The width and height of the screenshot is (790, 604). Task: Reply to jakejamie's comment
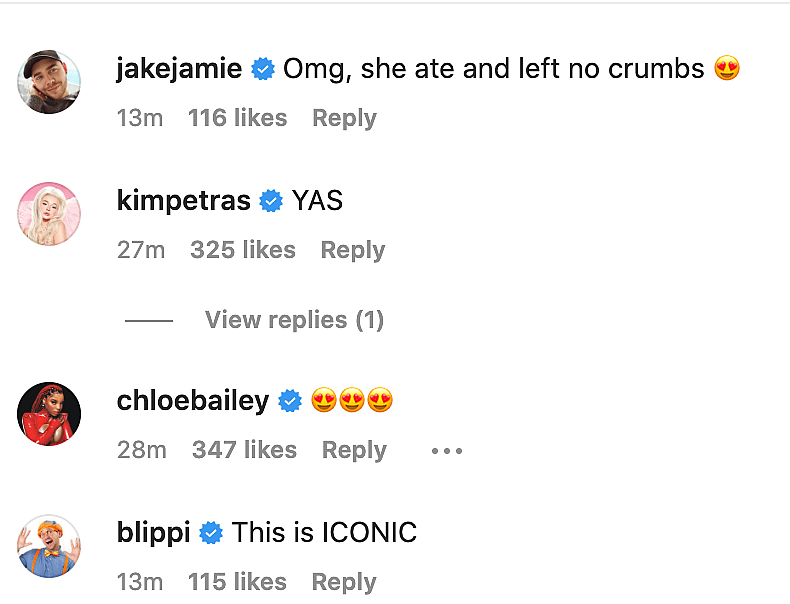[x=344, y=118]
